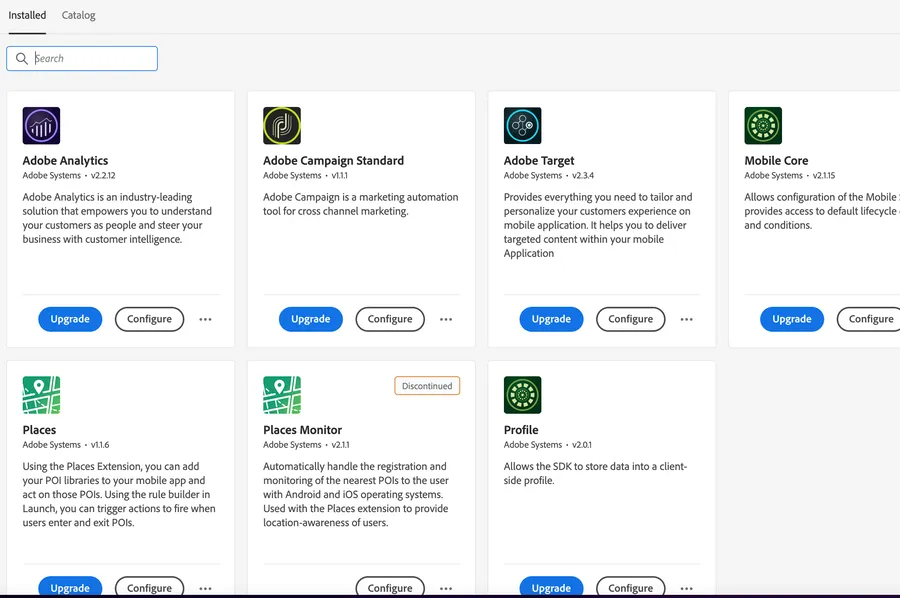The height and width of the screenshot is (598, 900).
Task: Upgrade the Profile extension
Action: (551, 587)
